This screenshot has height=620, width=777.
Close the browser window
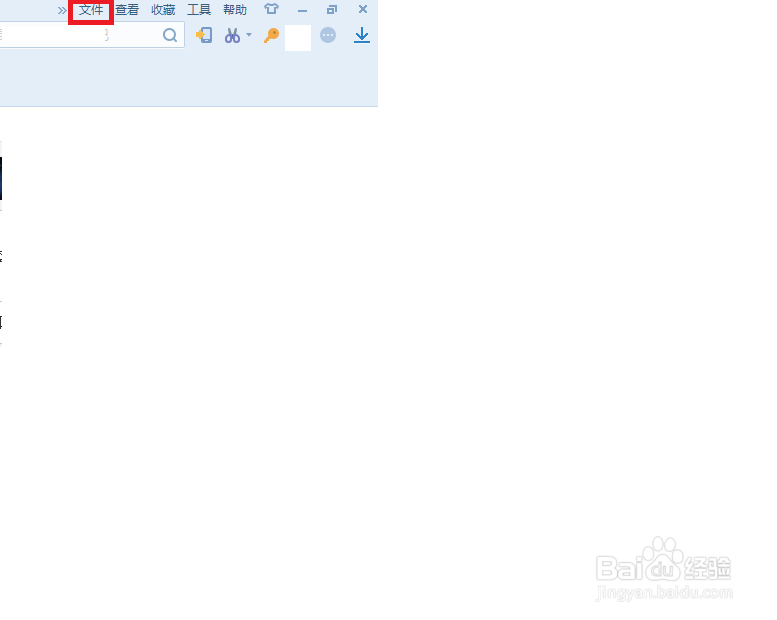pyautogui.click(x=363, y=9)
